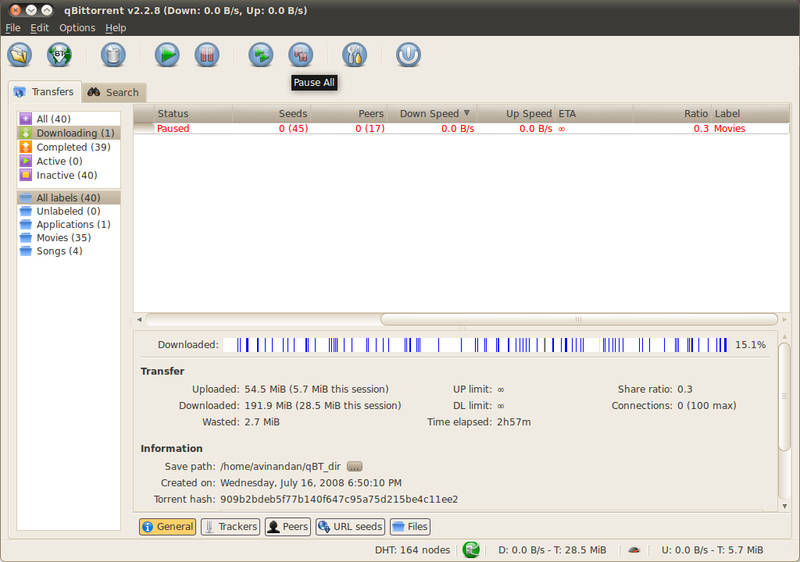The image size is (800, 562).
Task: Switch to Search tab
Action: (x=114, y=92)
